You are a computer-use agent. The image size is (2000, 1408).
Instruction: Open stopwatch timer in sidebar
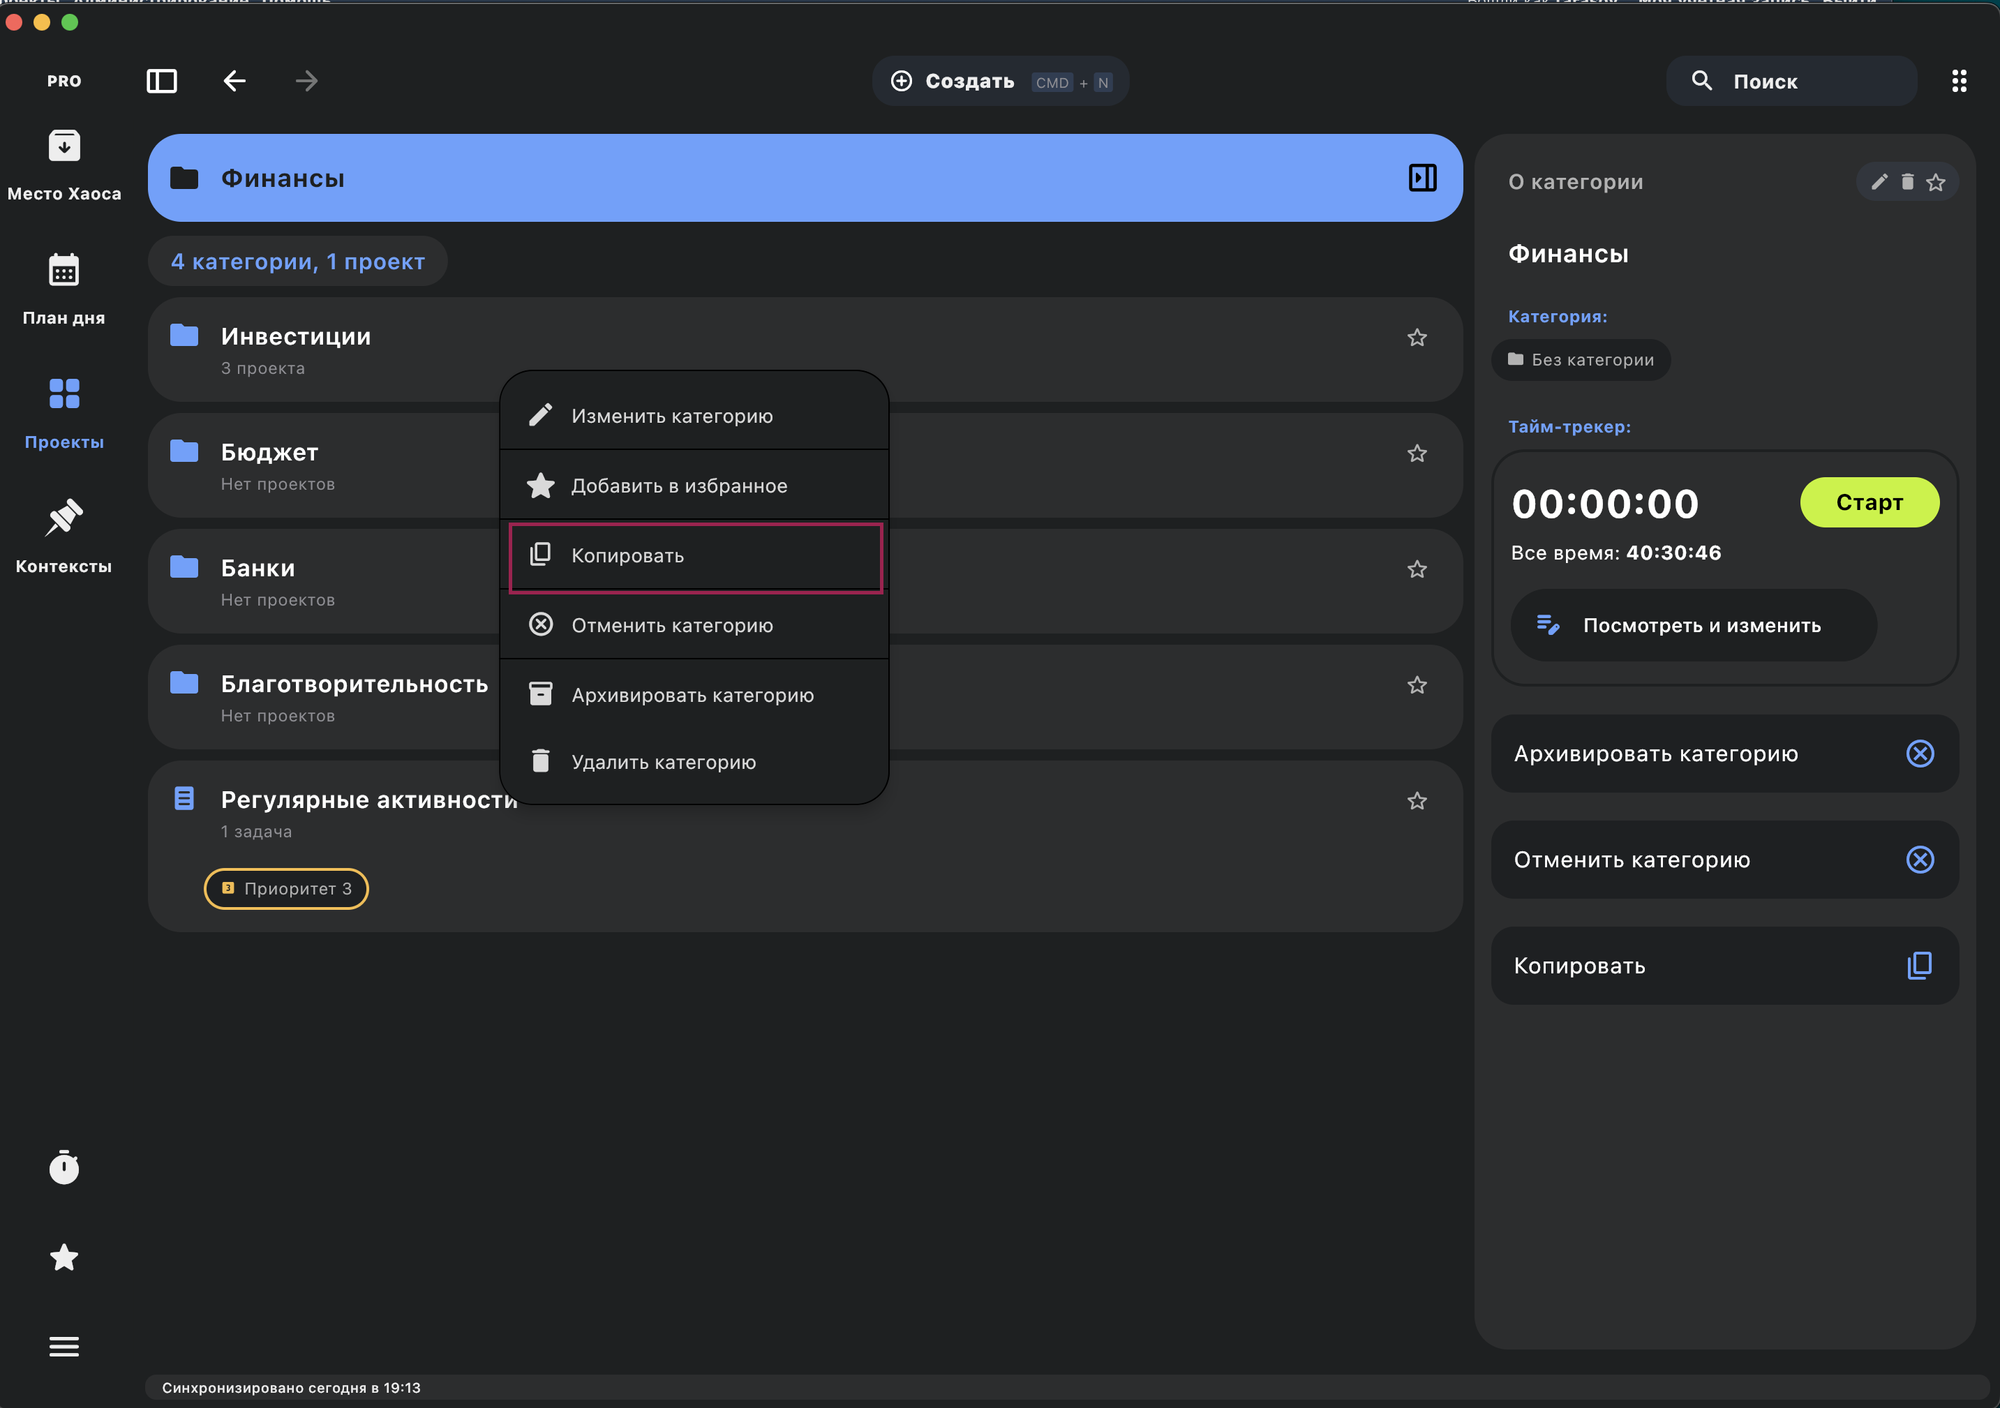click(64, 1167)
